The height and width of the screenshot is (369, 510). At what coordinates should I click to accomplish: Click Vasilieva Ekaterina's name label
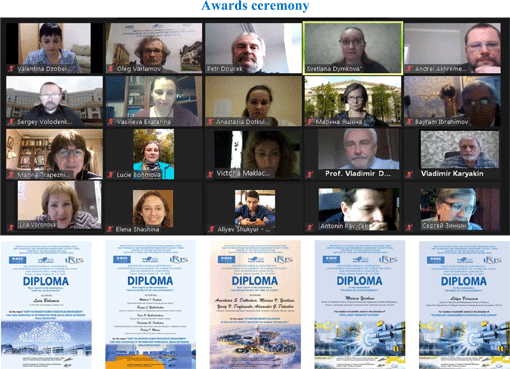click(143, 122)
